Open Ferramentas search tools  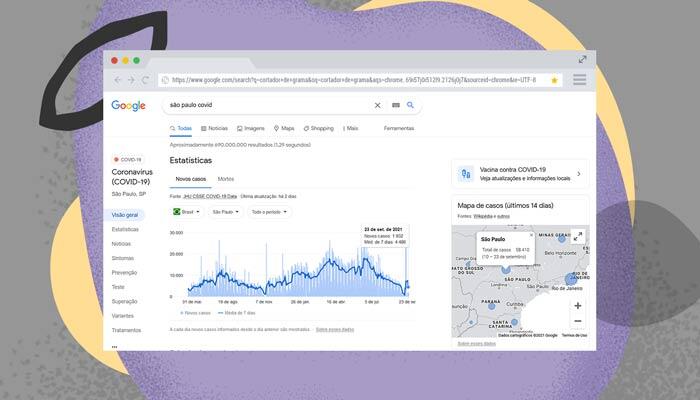[399, 129]
